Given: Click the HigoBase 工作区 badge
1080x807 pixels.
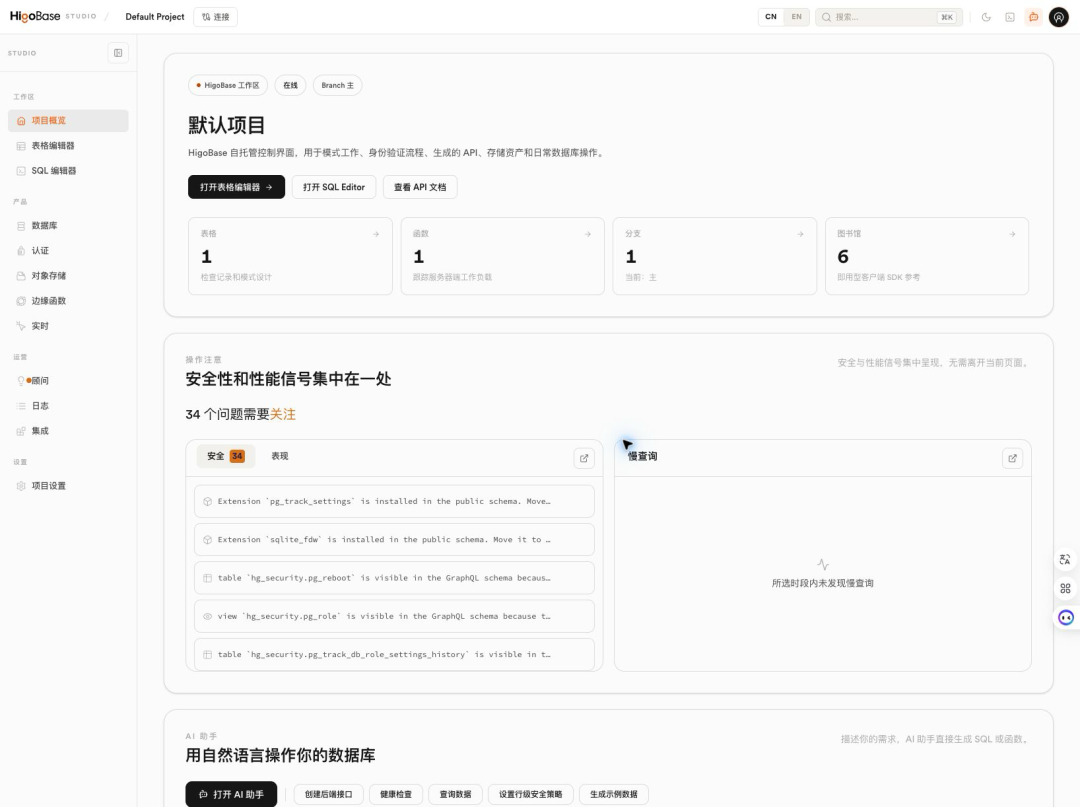Looking at the screenshot, I should (x=228, y=85).
